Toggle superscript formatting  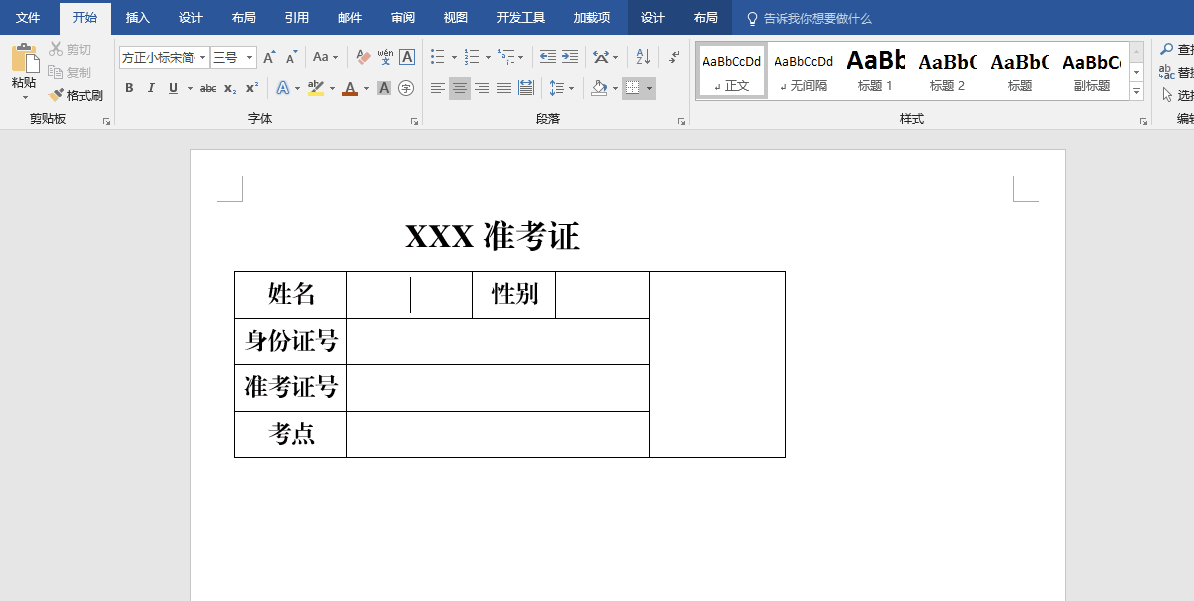tap(252, 88)
